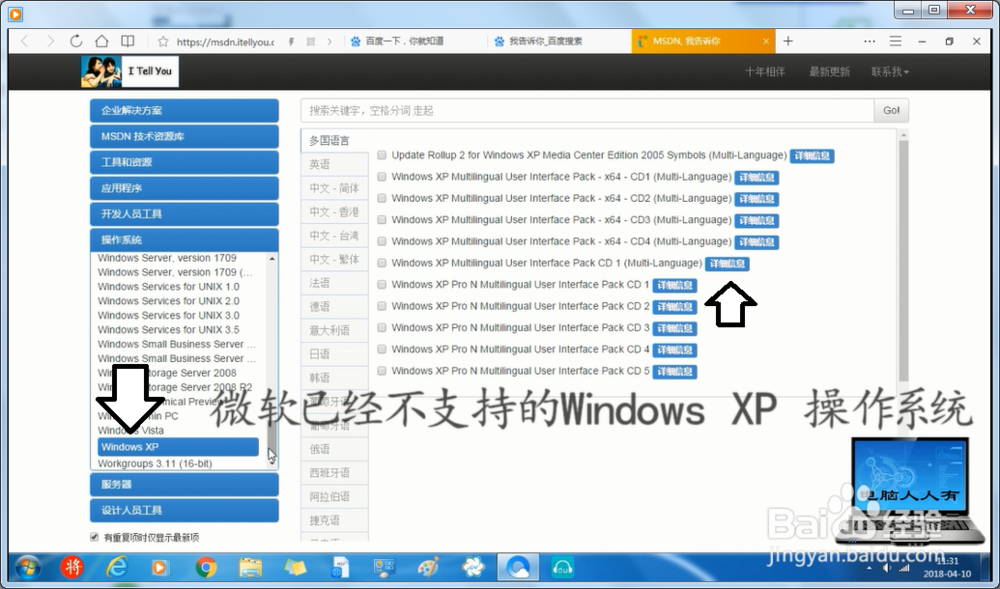Click the results list vertical scrollbar
1000x589 pixels.
click(902, 261)
